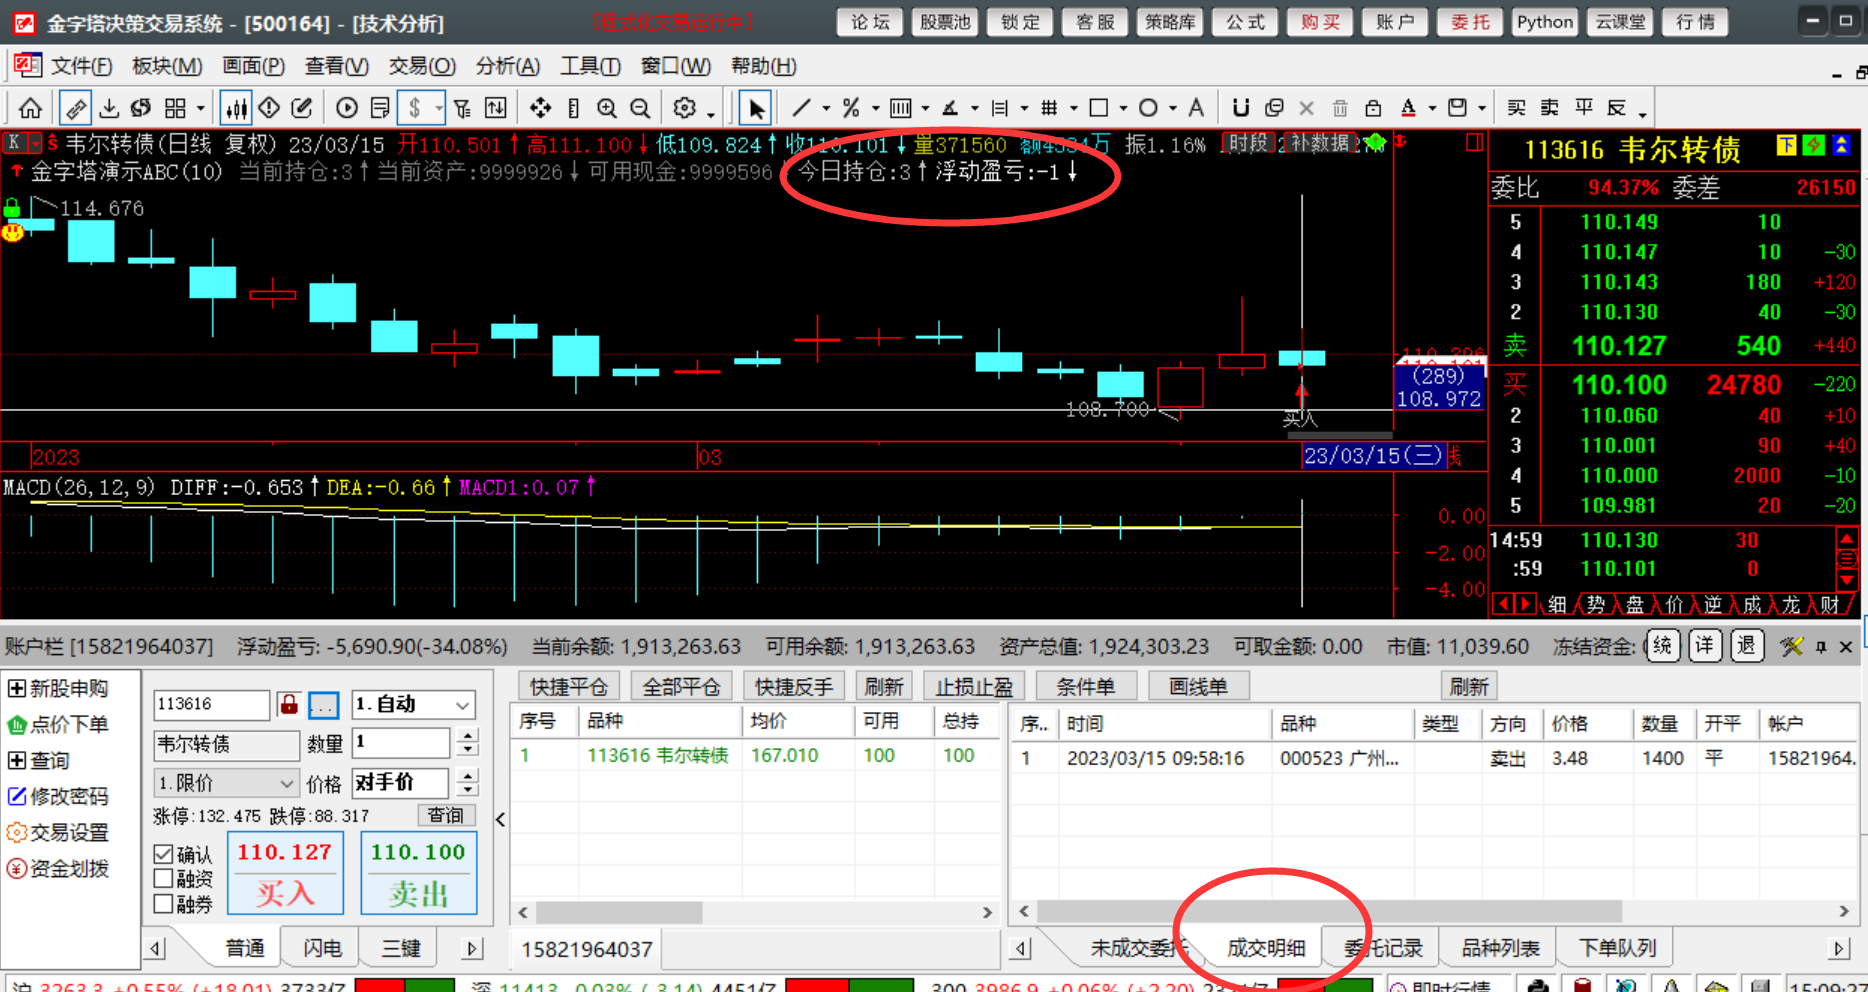Open the 分析(A) menu

tap(508, 66)
